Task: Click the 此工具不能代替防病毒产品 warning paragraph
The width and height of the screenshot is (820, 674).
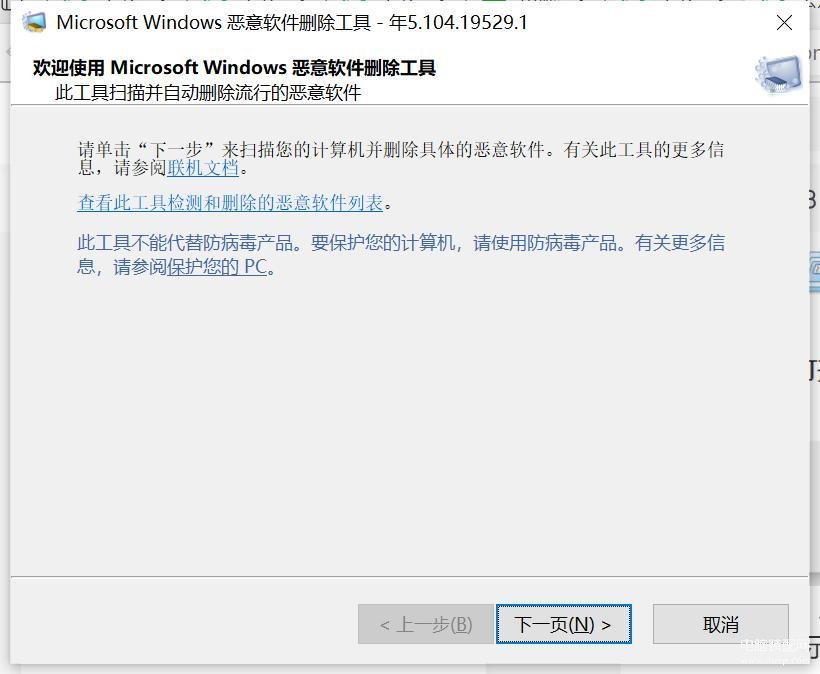Action: [401, 255]
